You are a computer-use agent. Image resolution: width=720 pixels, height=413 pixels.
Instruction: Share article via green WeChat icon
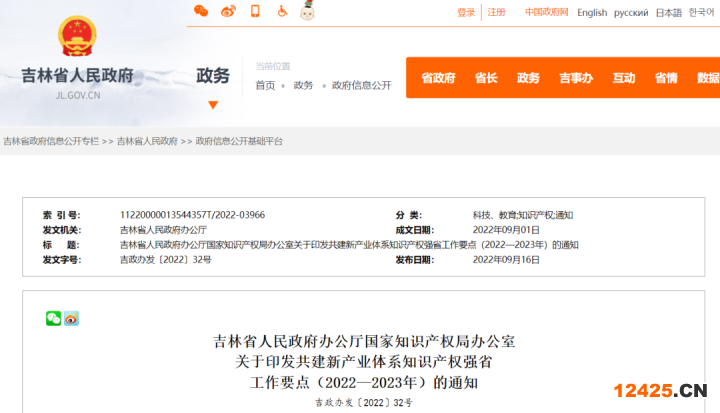(53, 318)
